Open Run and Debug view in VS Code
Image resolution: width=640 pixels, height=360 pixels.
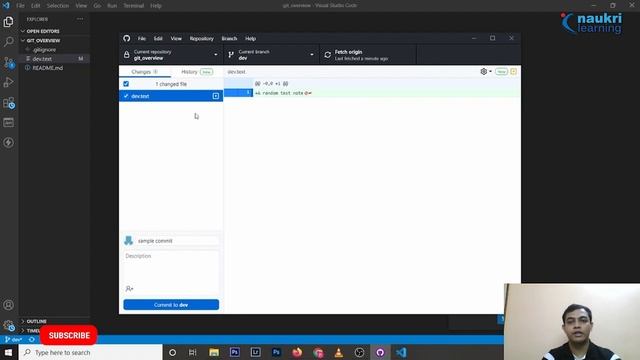point(8,82)
